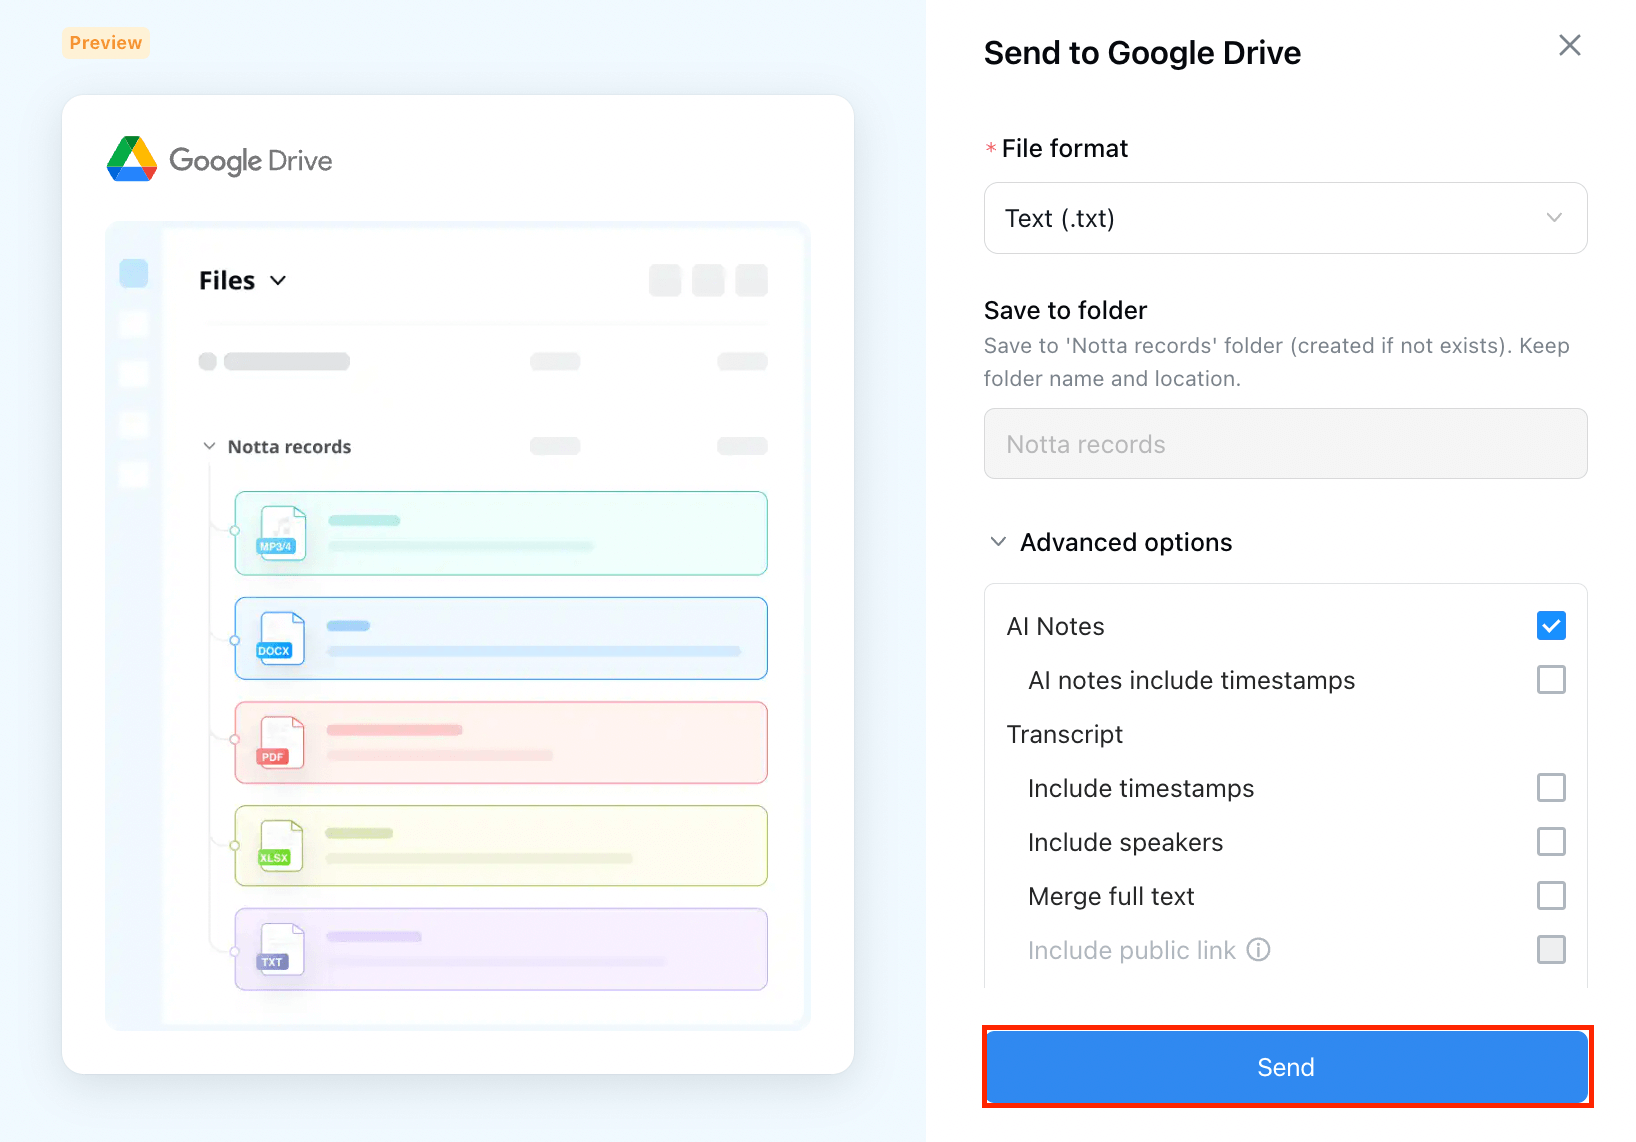This screenshot has width=1636, height=1142.
Task: Select the TXT file icon in preview
Action: (x=280, y=949)
